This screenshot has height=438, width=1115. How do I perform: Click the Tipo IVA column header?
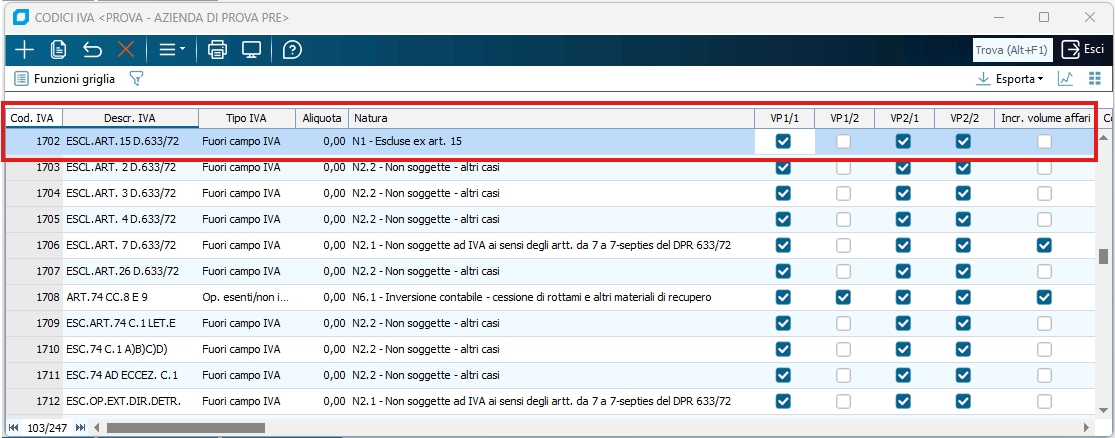pos(247,118)
